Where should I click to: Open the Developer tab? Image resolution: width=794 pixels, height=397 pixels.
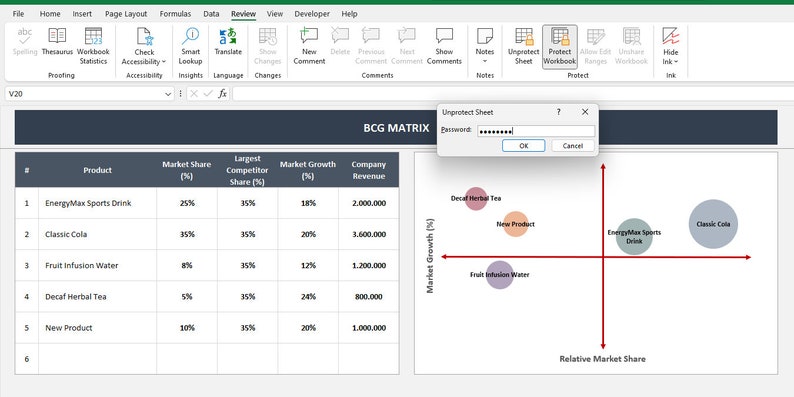tap(312, 14)
